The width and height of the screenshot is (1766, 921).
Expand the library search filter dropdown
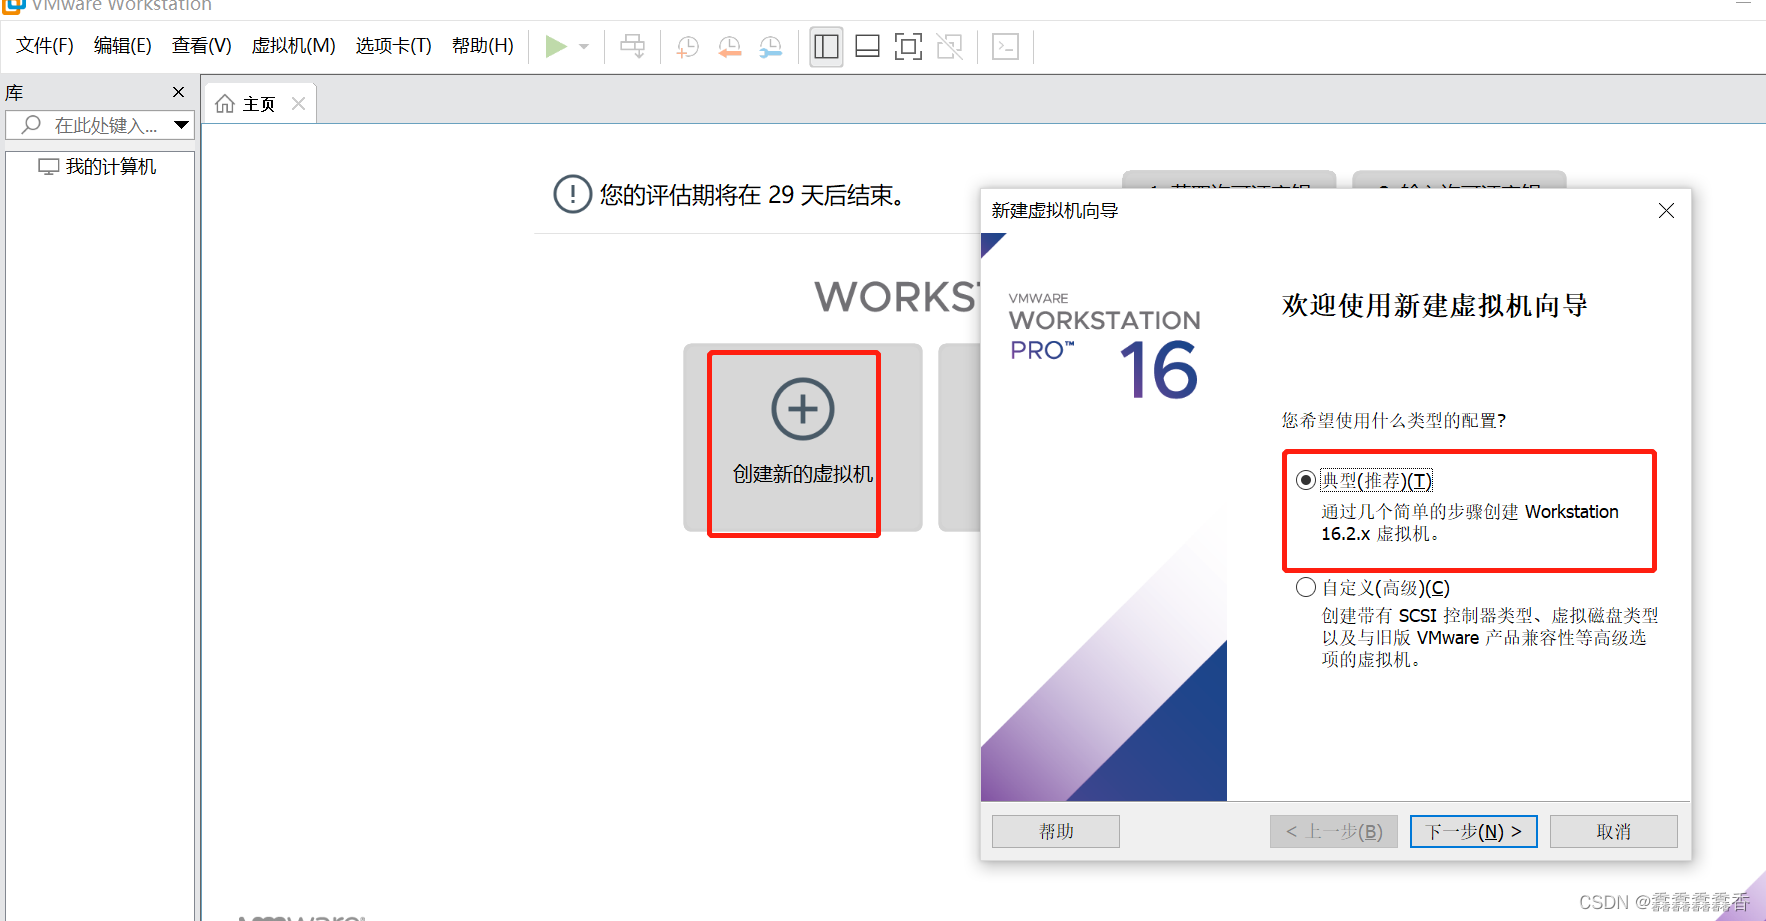[181, 125]
